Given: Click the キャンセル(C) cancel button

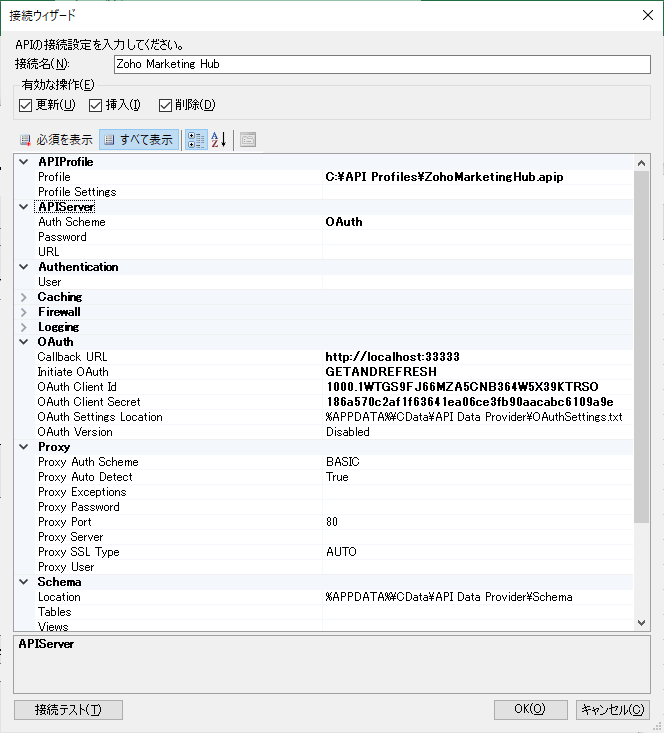Looking at the screenshot, I should (x=613, y=710).
